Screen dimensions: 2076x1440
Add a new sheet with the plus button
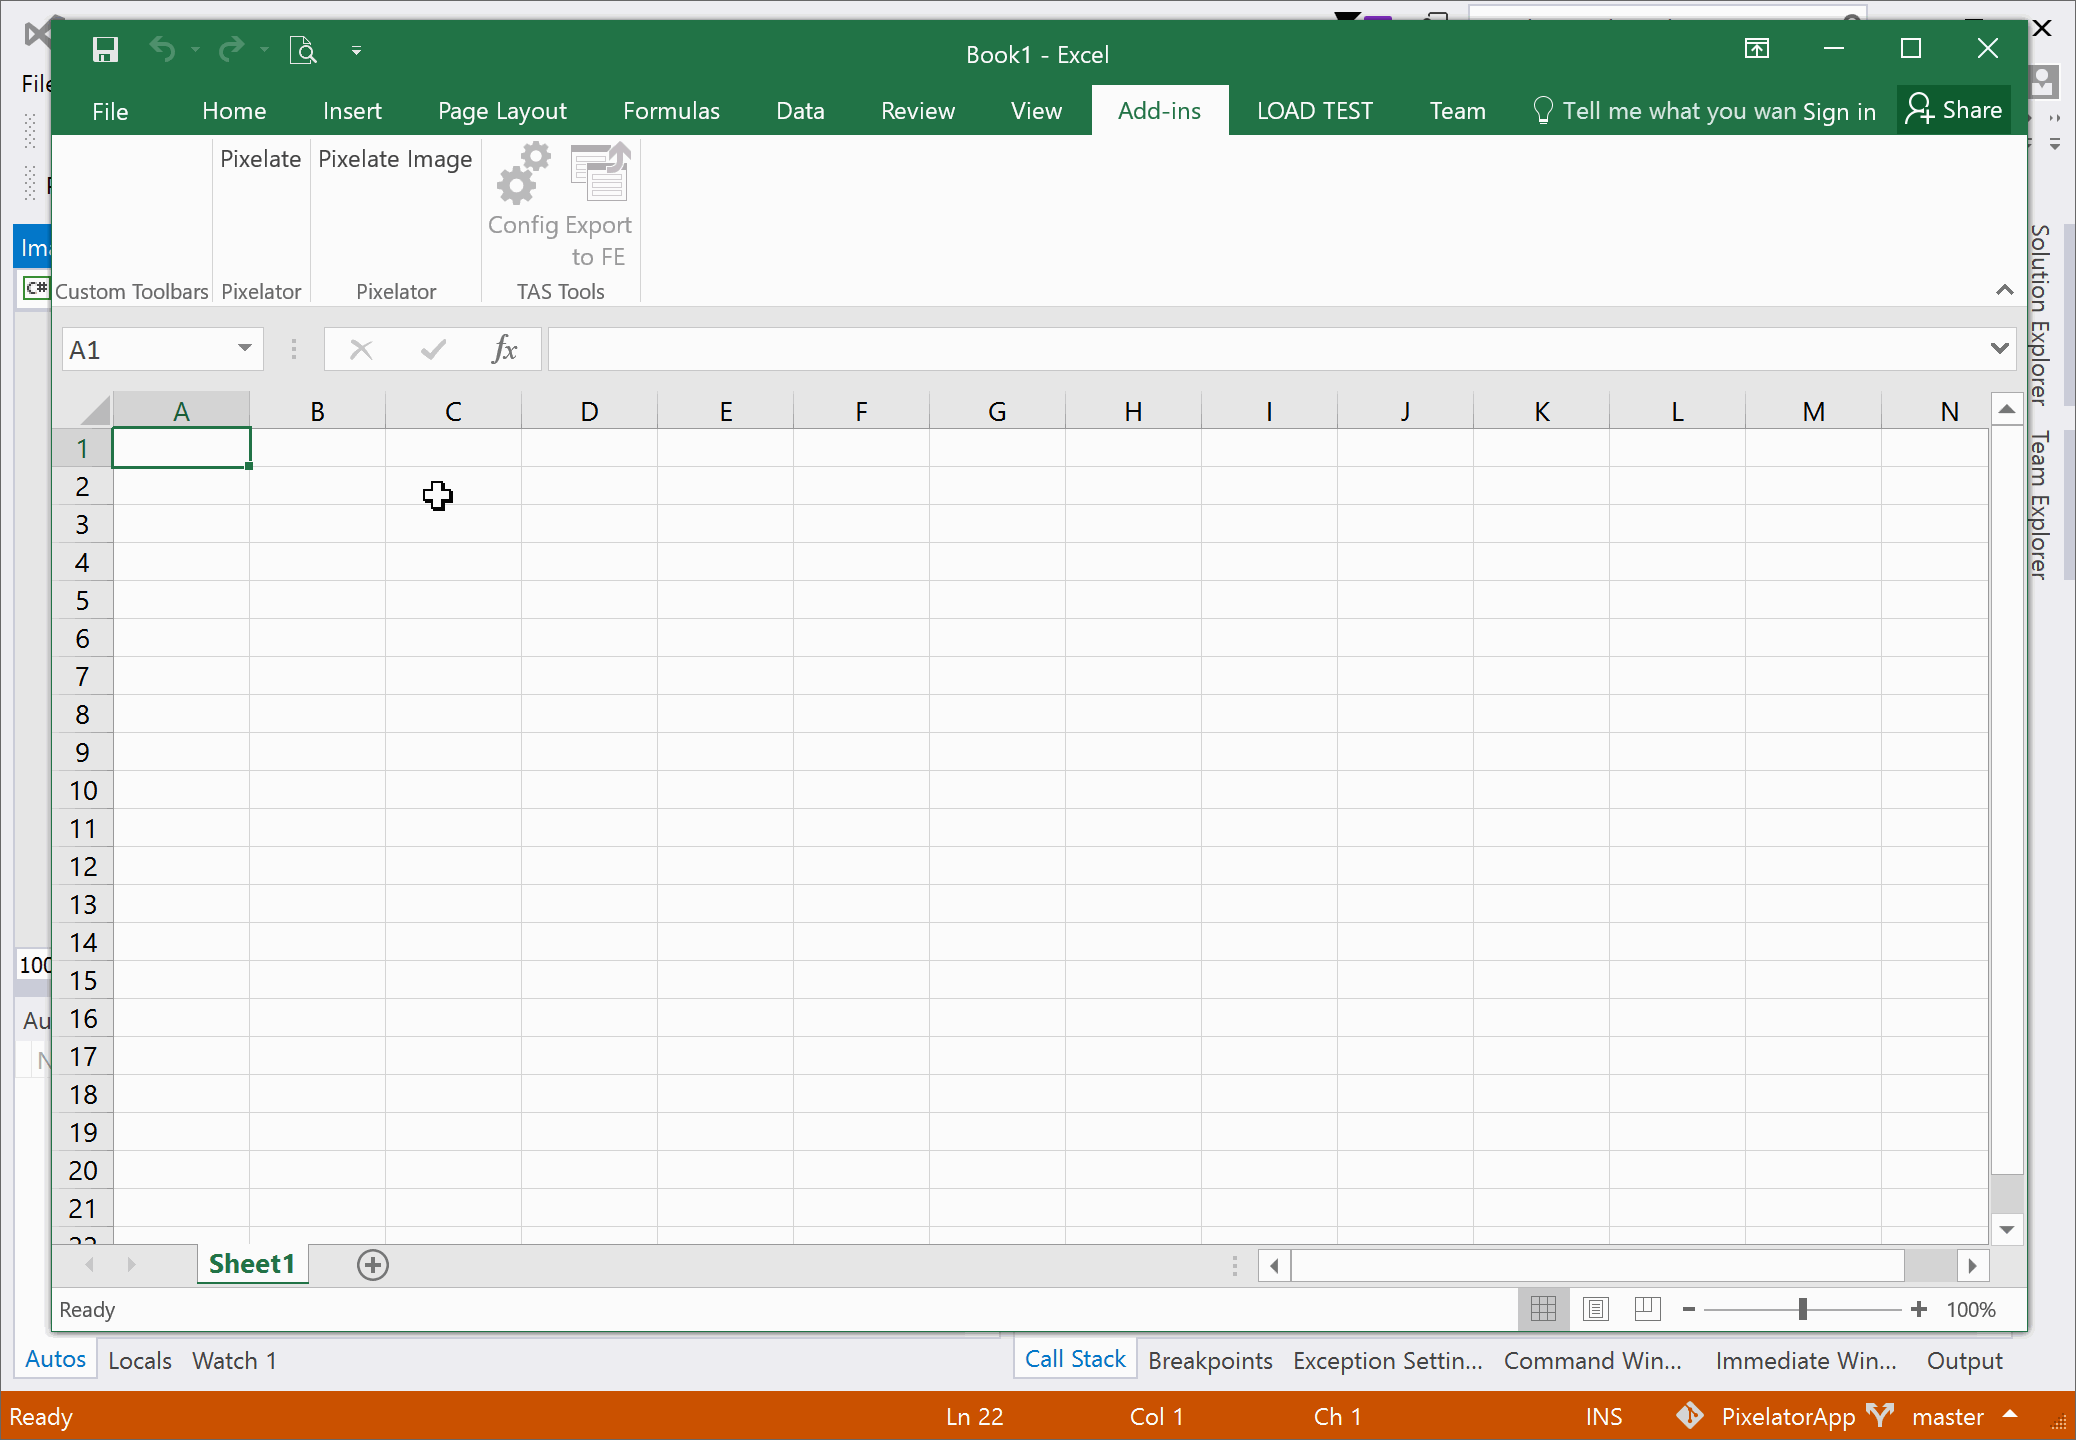tap(371, 1264)
